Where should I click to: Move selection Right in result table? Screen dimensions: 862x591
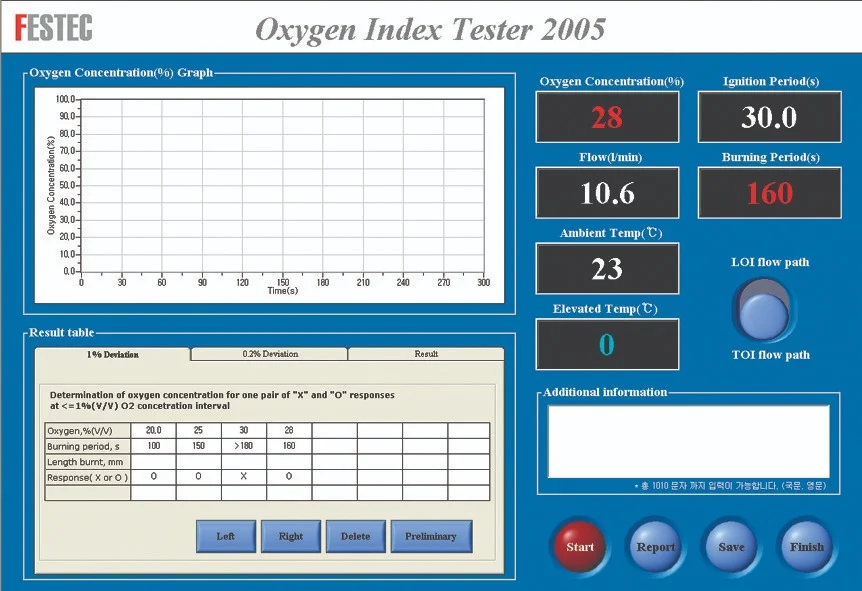tap(291, 536)
